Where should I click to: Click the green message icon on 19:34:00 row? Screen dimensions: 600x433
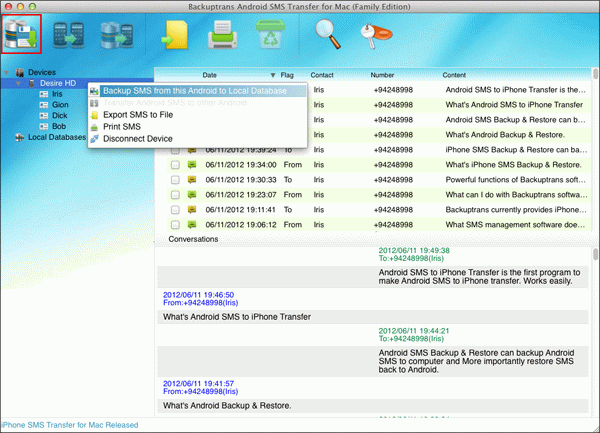pyautogui.click(x=192, y=165)
